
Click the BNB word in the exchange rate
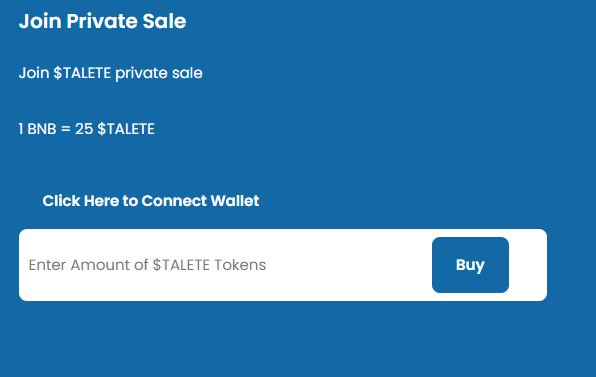tap(42, 129)
